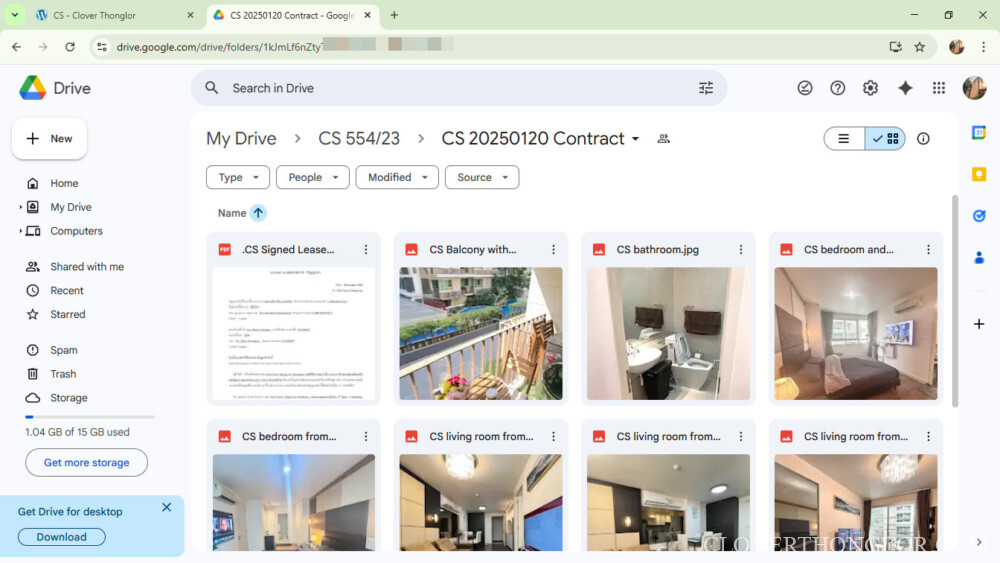Click the shared folder people icon
Viewport: 1000px width, 563px height.
(663, 139)
